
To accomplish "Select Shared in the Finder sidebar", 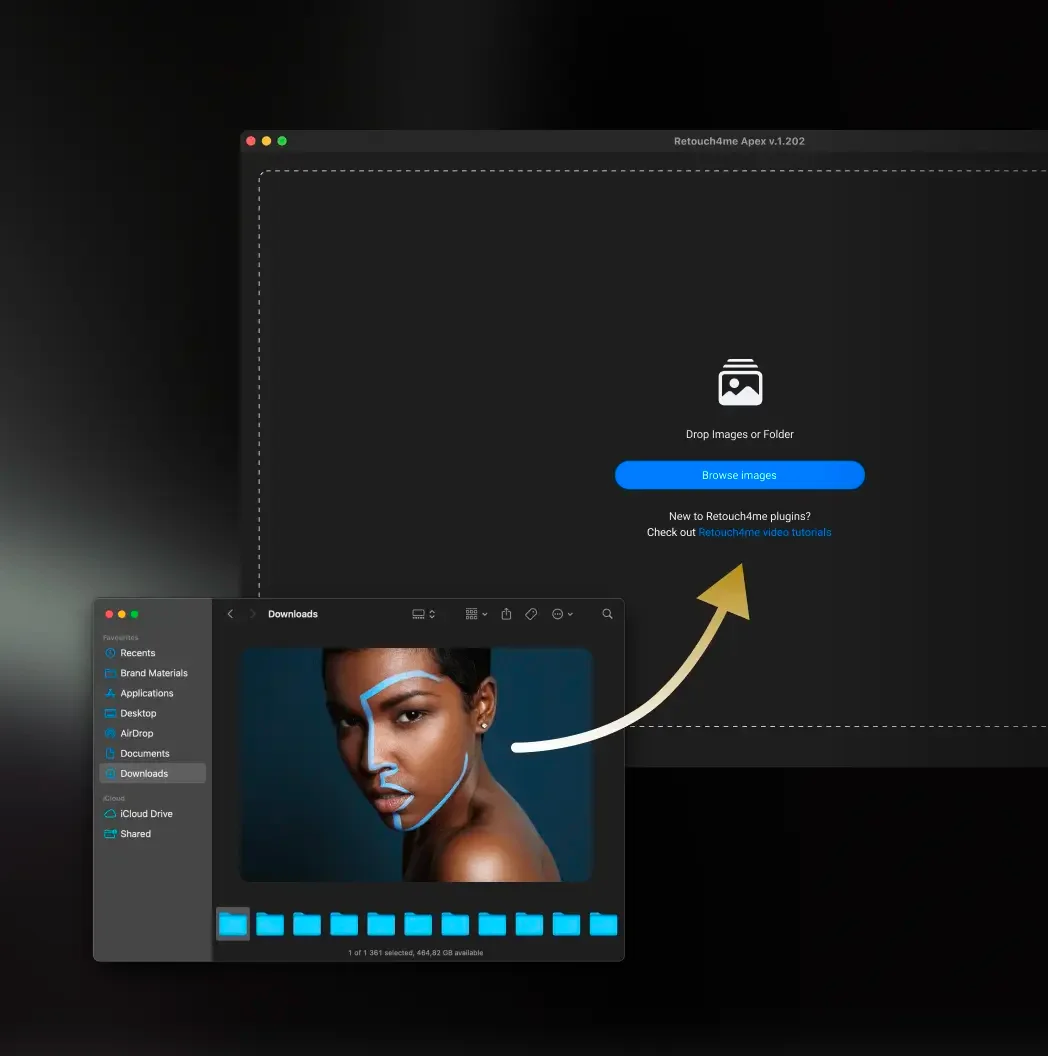I will tap(153, 834).
